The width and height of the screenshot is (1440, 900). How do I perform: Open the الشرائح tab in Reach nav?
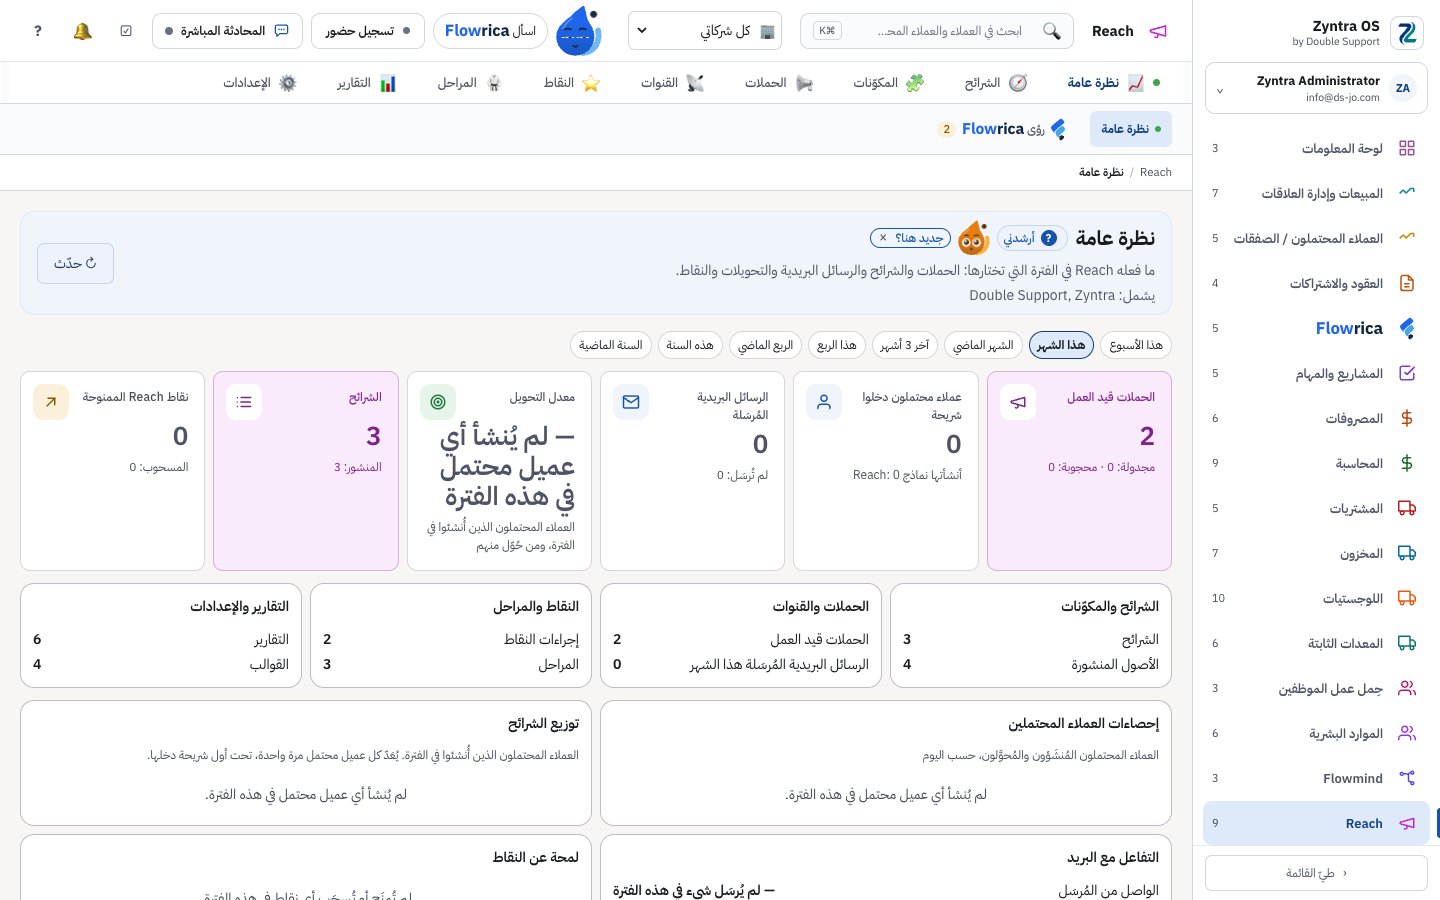[x=996, y=83]
